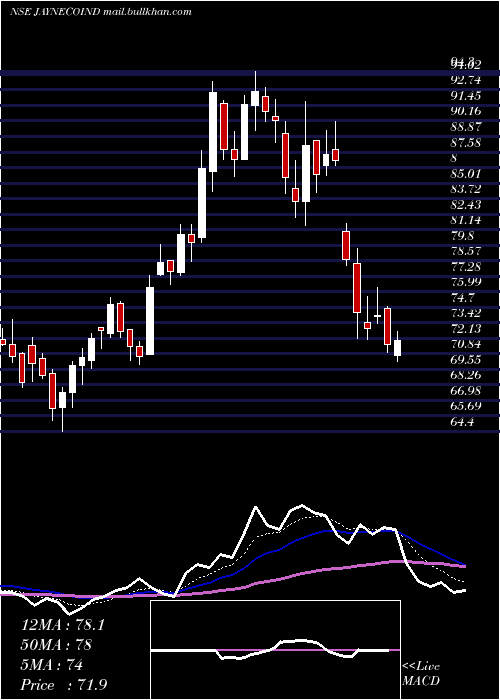Select the 82.43 price axis label
The width and height of the screenshot is (500, 700).
(x=465, y=205)
